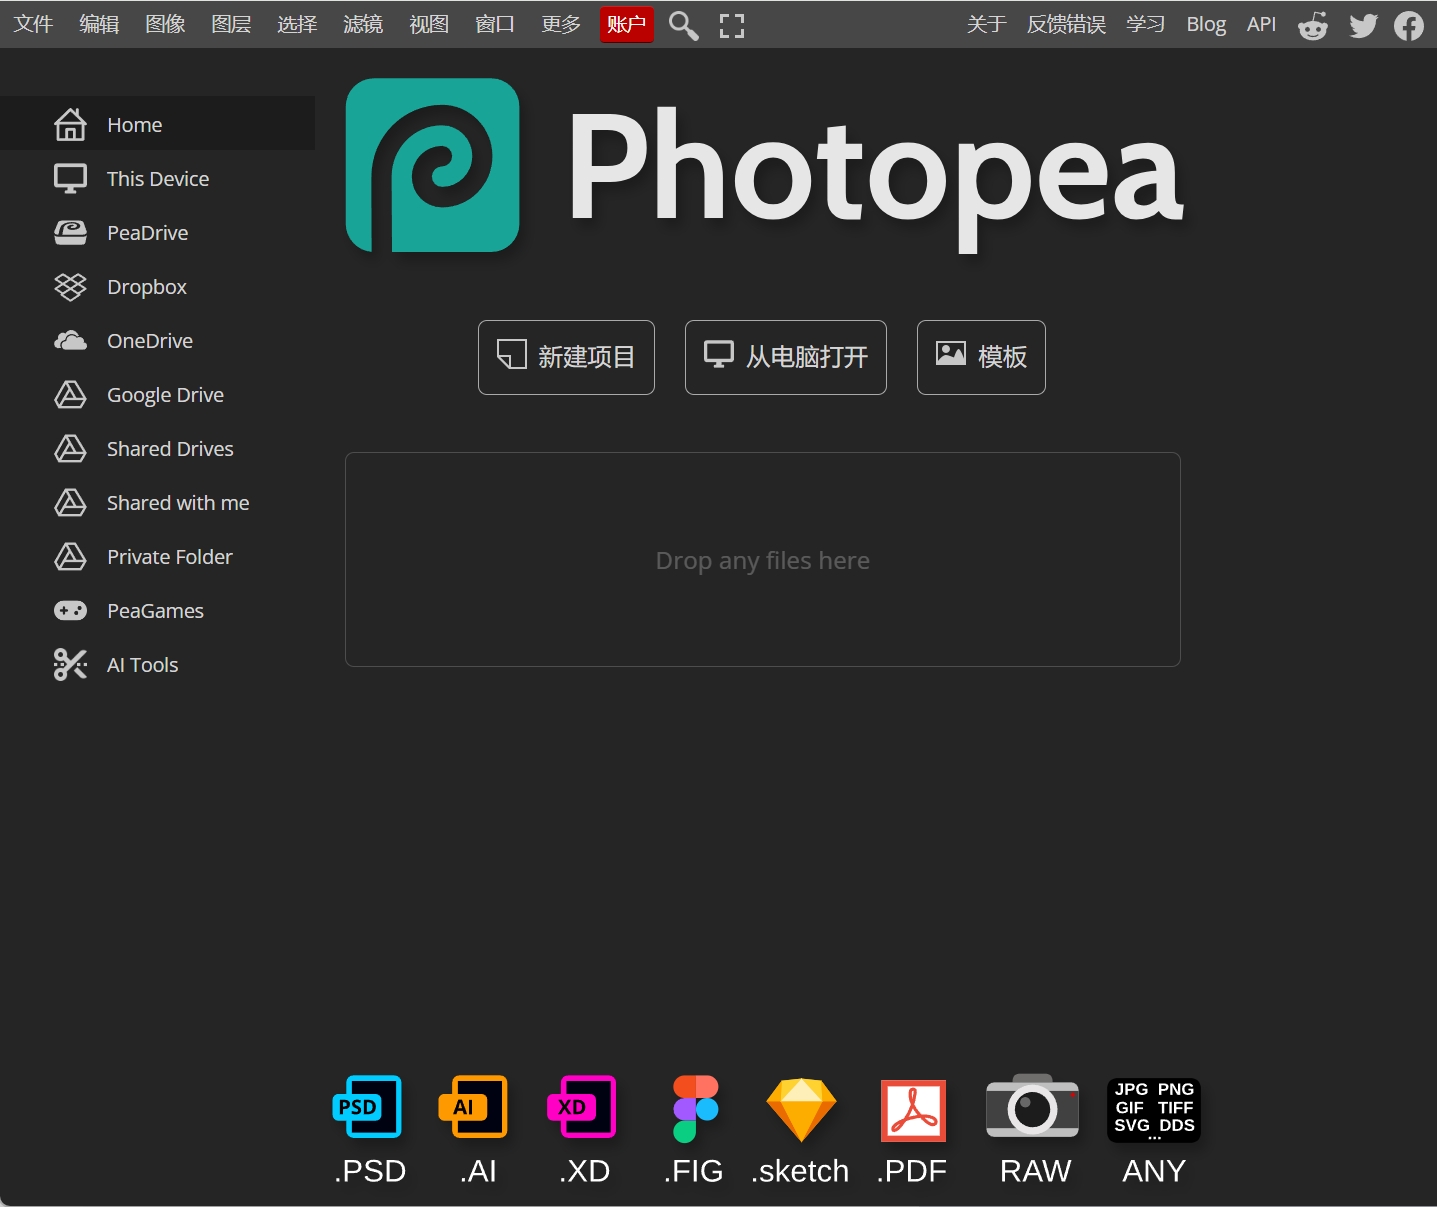This screenshot has width=1437, height=1207.
Task: Open the 关于 link
Action: point(986,24)
